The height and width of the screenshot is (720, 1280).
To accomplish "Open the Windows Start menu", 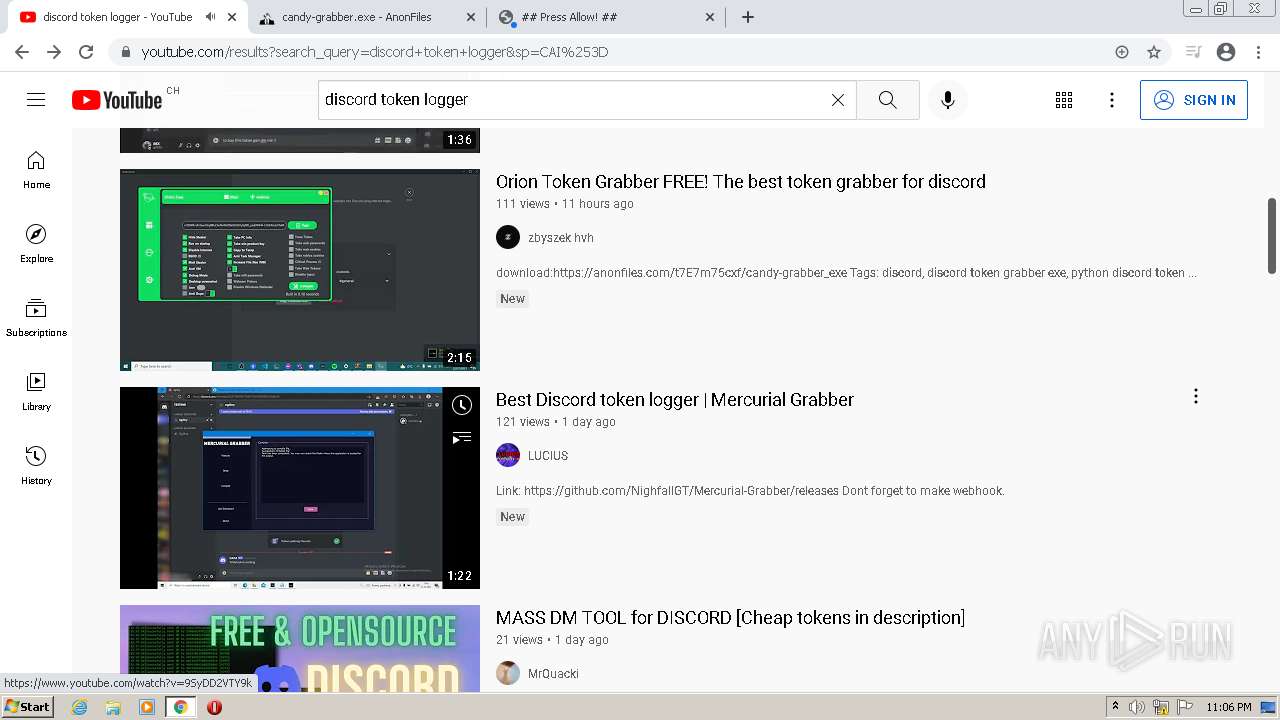I will pos(28,707).
